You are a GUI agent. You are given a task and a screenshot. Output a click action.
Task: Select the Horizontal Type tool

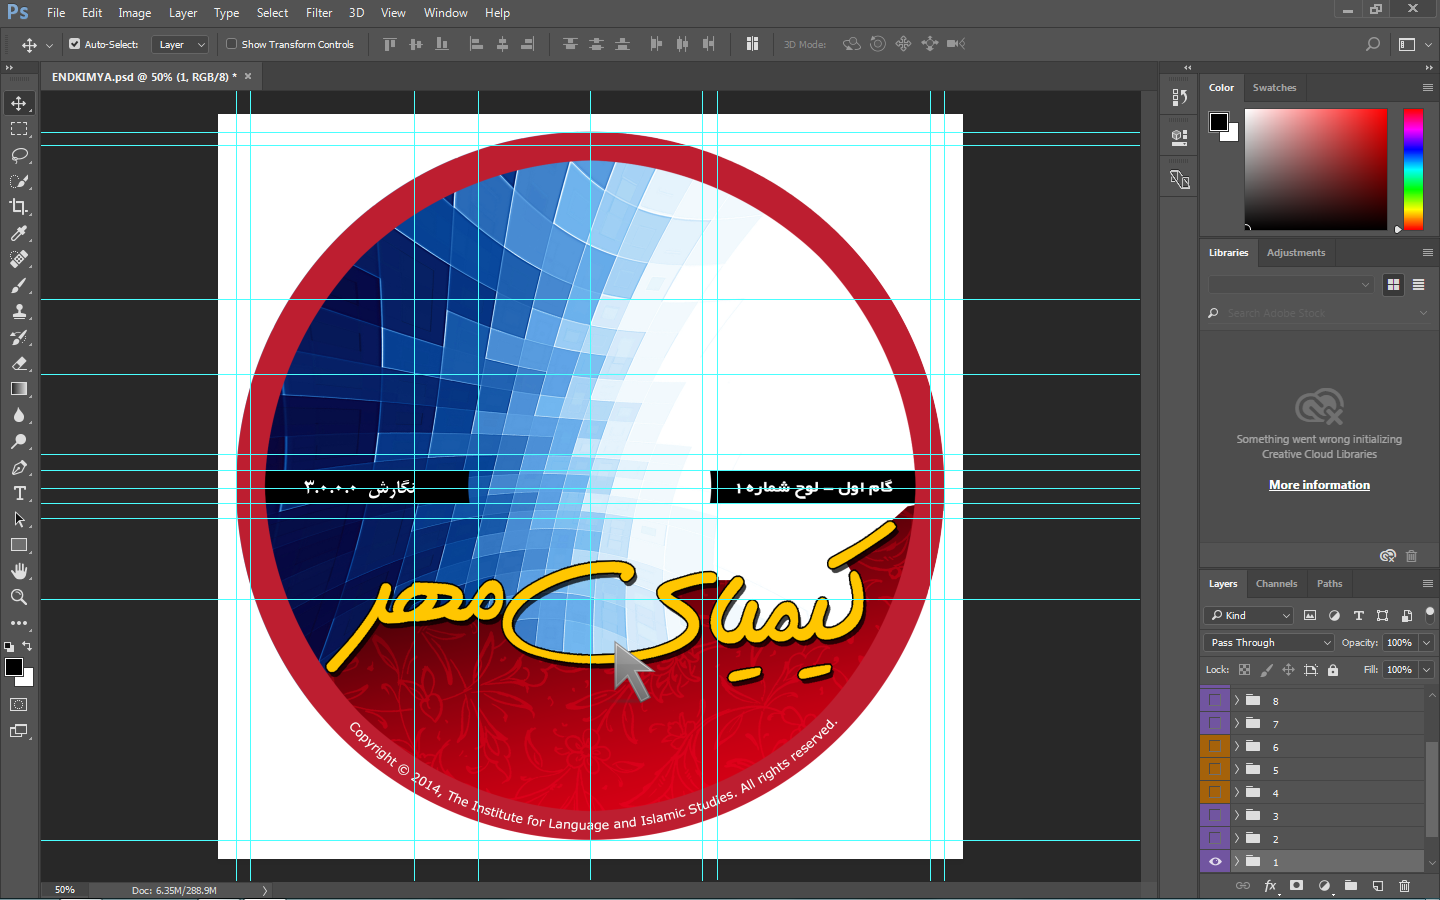(x=19, y=493)
